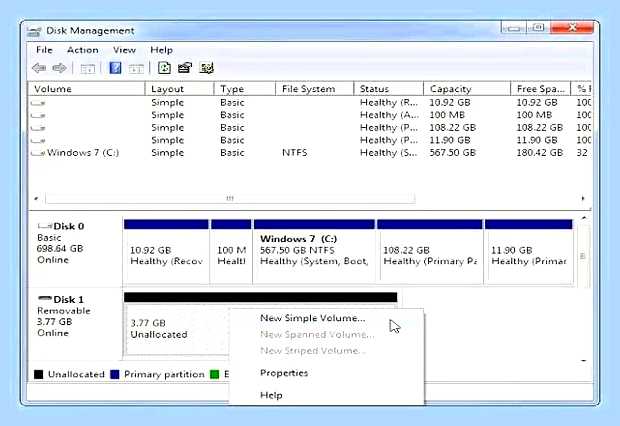Click the Unallocated legend label
The image size is (620, 426).
pyautogui.click(x=76, y=374)
